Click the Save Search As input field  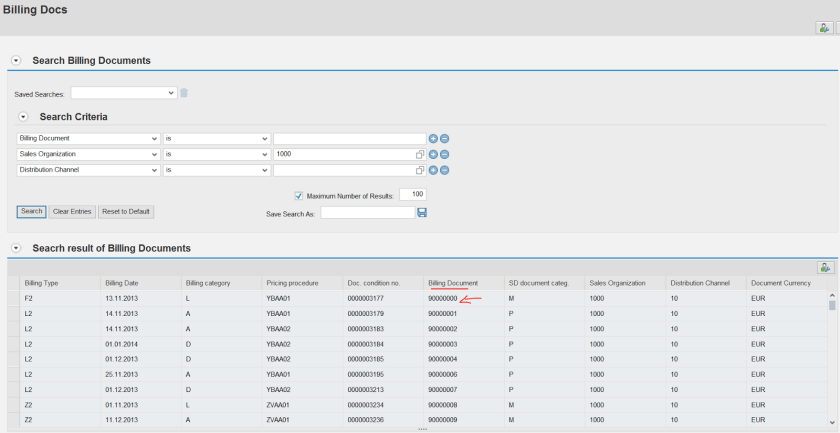(x=367, y=213)
